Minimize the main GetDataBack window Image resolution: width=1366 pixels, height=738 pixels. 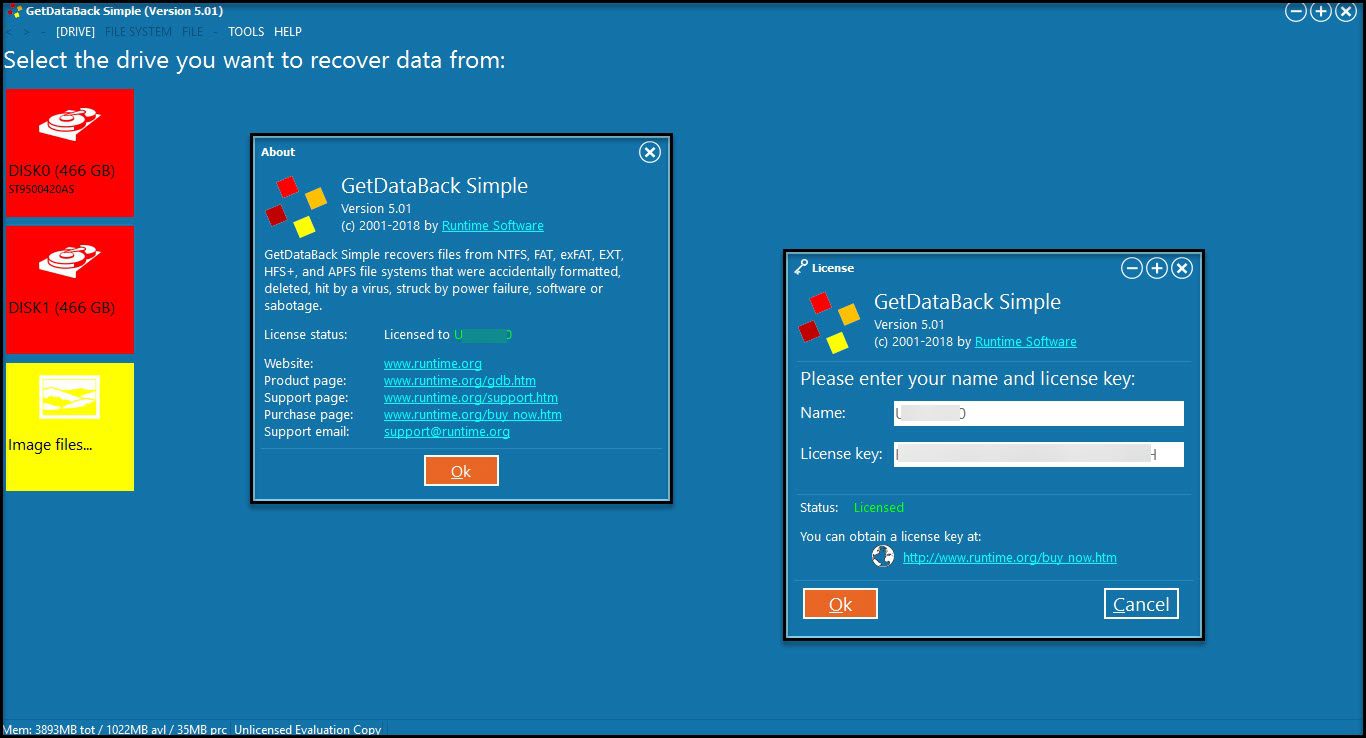(1296, 12)
